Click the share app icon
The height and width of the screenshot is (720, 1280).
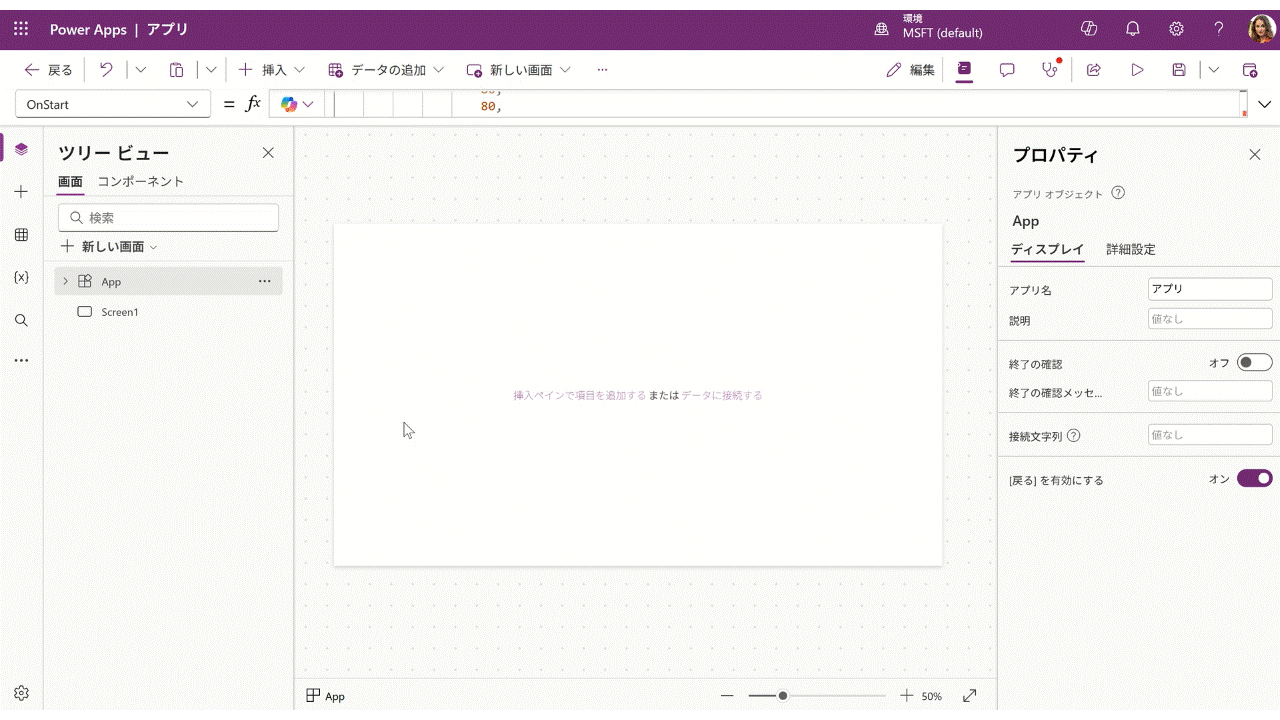tap(1094, 70)
